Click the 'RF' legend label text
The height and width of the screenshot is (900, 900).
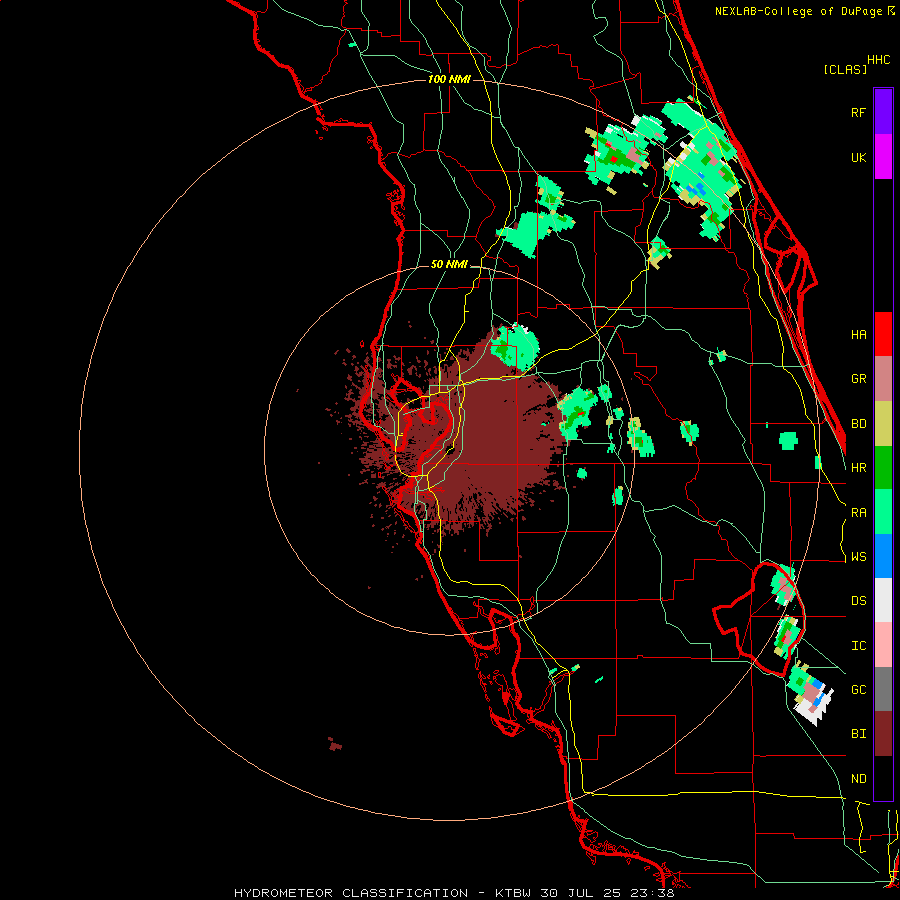pos(859,112)
